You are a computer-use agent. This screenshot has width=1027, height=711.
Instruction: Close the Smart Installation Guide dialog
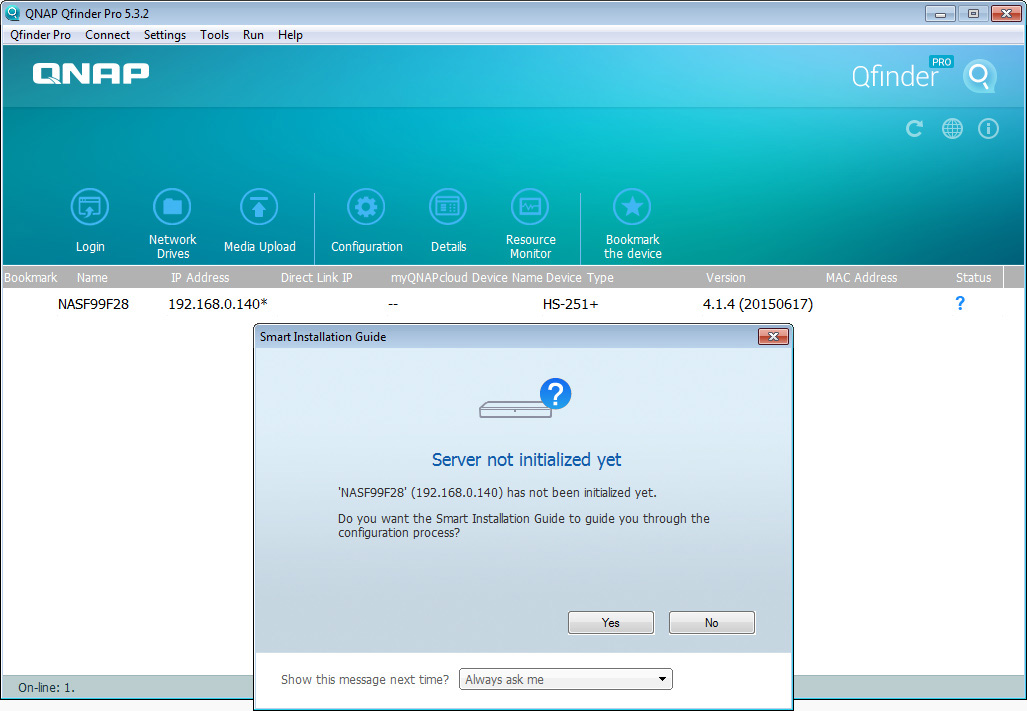coord(773,337)
